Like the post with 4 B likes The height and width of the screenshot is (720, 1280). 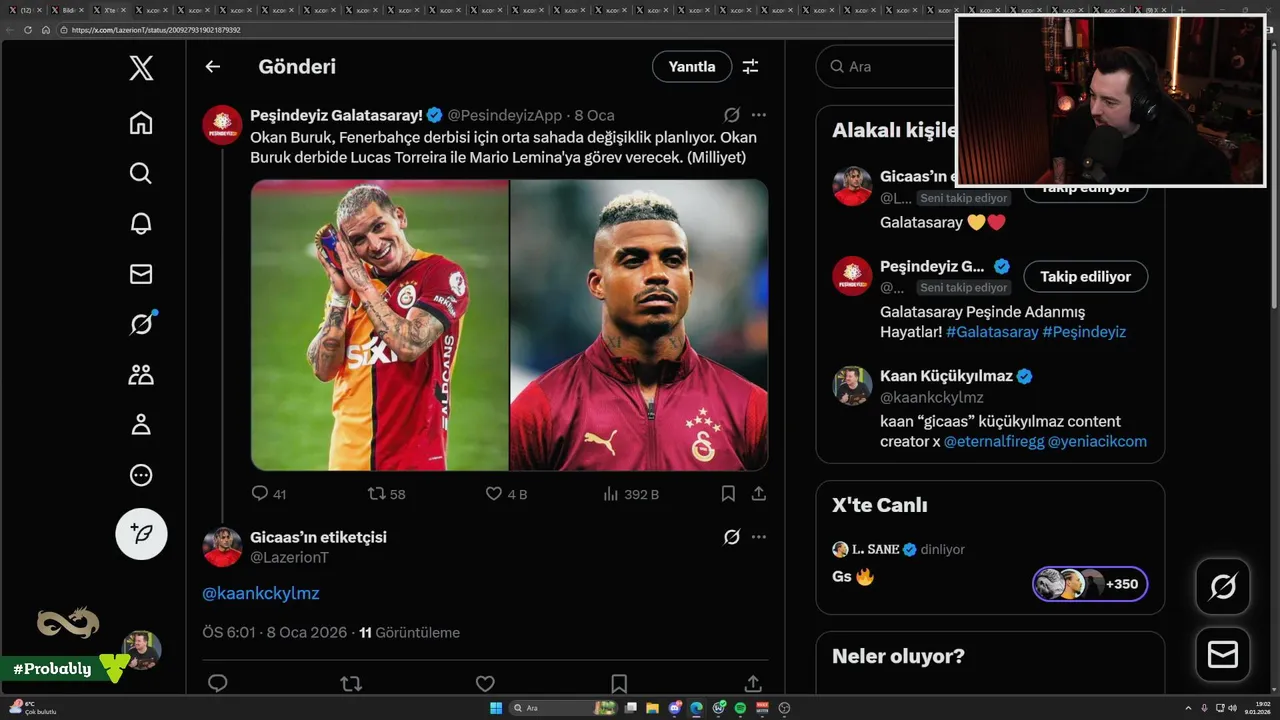(505, 494)
